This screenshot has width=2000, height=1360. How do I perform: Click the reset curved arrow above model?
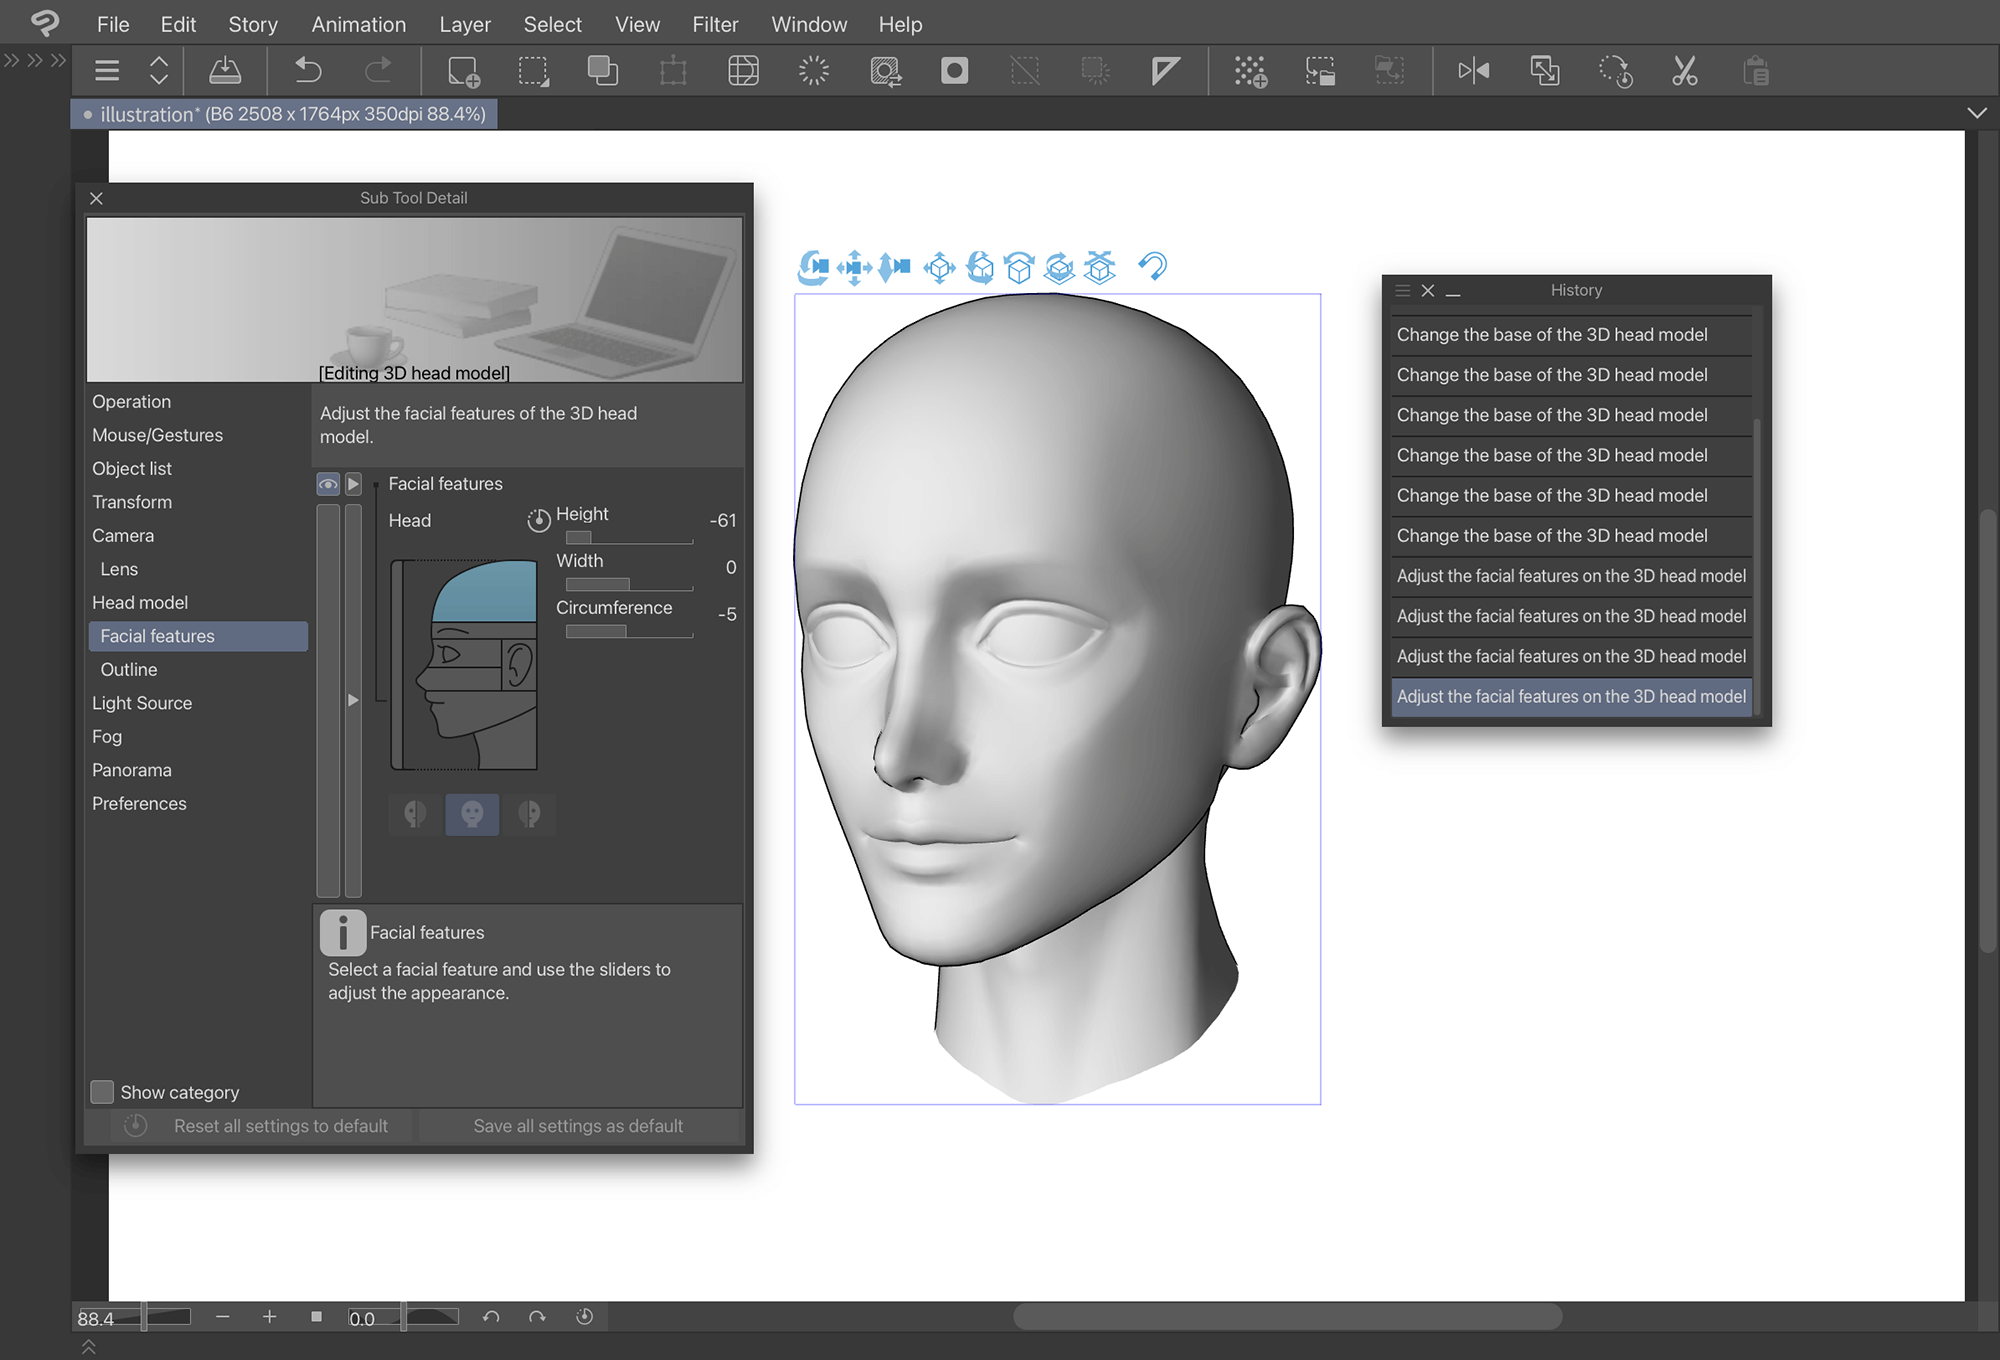(x=1153, y=267)
